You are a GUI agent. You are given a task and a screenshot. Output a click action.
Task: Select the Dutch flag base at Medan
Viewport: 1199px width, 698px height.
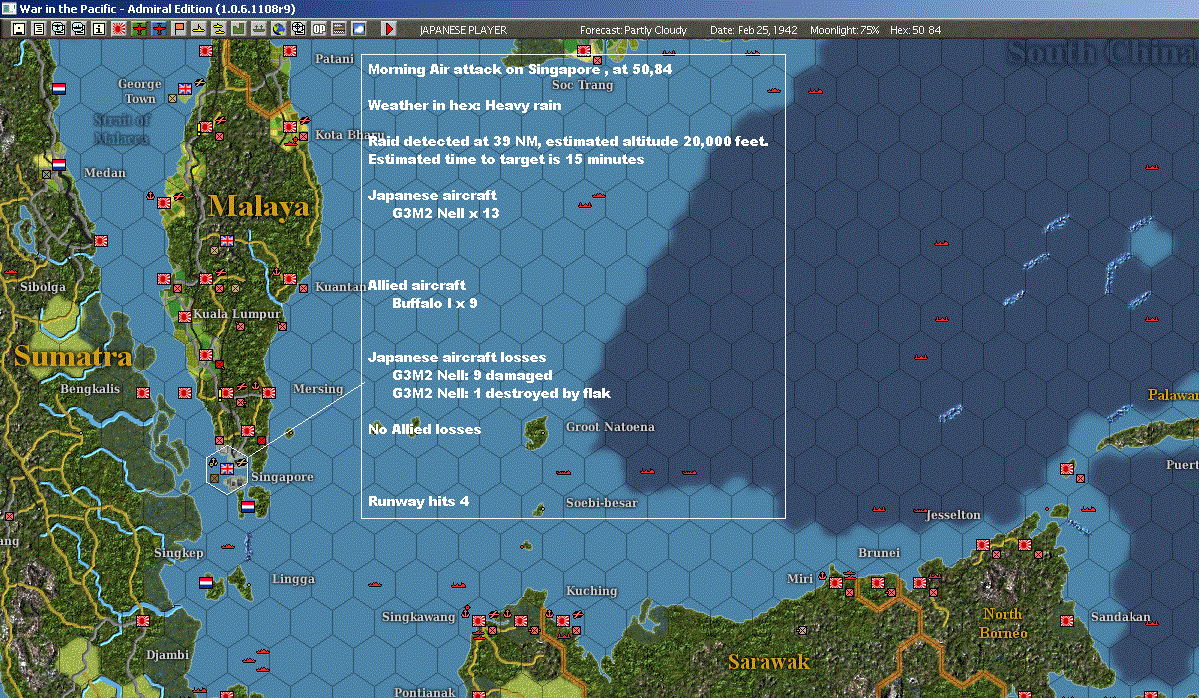click(x=59, y=164)
